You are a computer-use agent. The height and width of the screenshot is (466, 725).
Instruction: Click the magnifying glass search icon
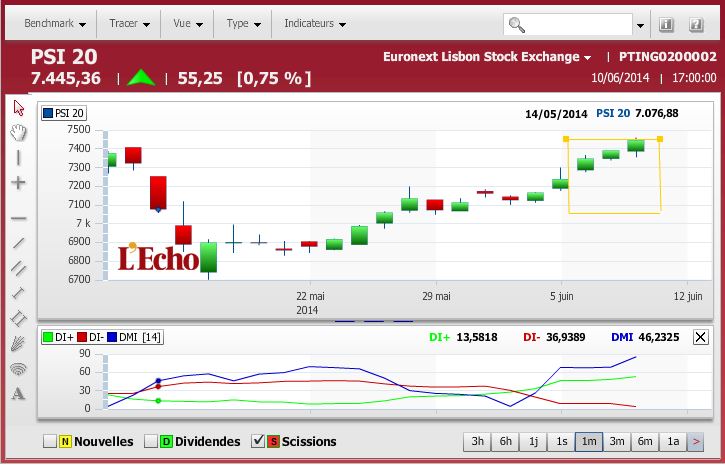pyautogui.click(x=516, y=24)
